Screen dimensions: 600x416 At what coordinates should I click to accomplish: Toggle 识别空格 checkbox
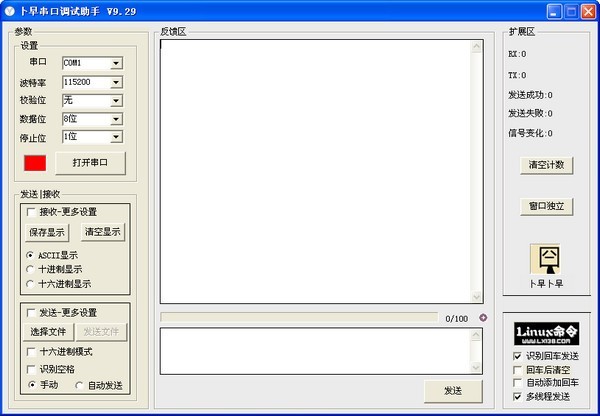click(31, 369)
